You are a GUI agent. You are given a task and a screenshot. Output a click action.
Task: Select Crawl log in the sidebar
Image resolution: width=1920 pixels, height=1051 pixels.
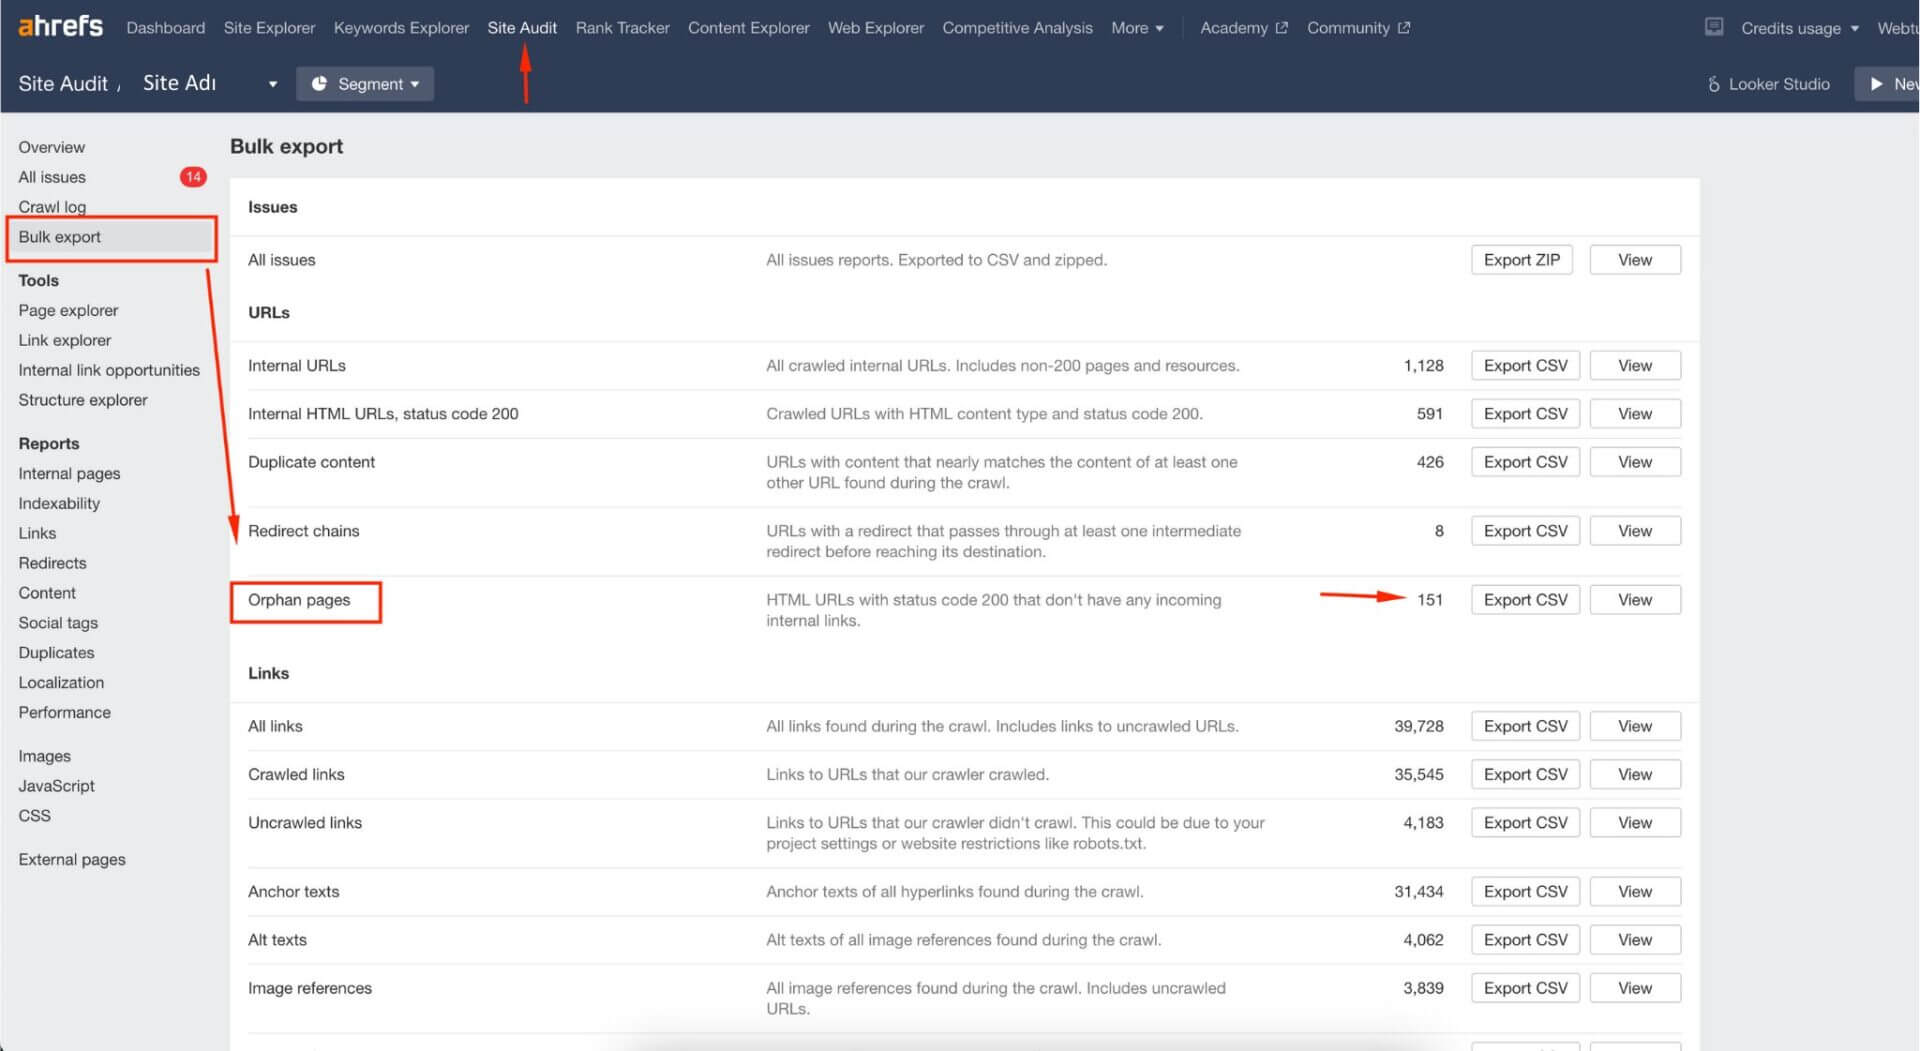pyautogui.click(x=52, y=207)
